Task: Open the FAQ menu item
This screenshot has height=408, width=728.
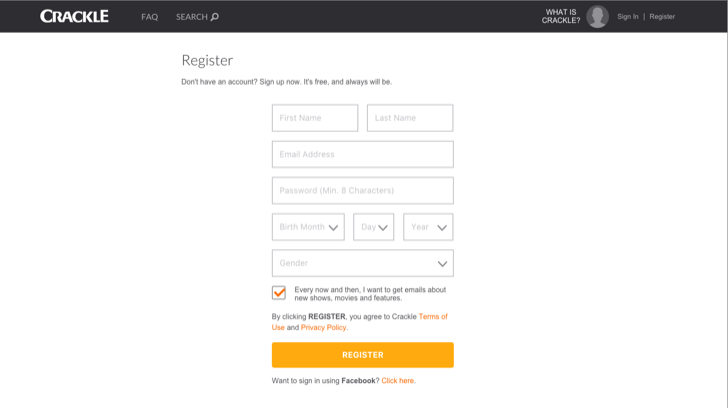Action: [150, 17]
